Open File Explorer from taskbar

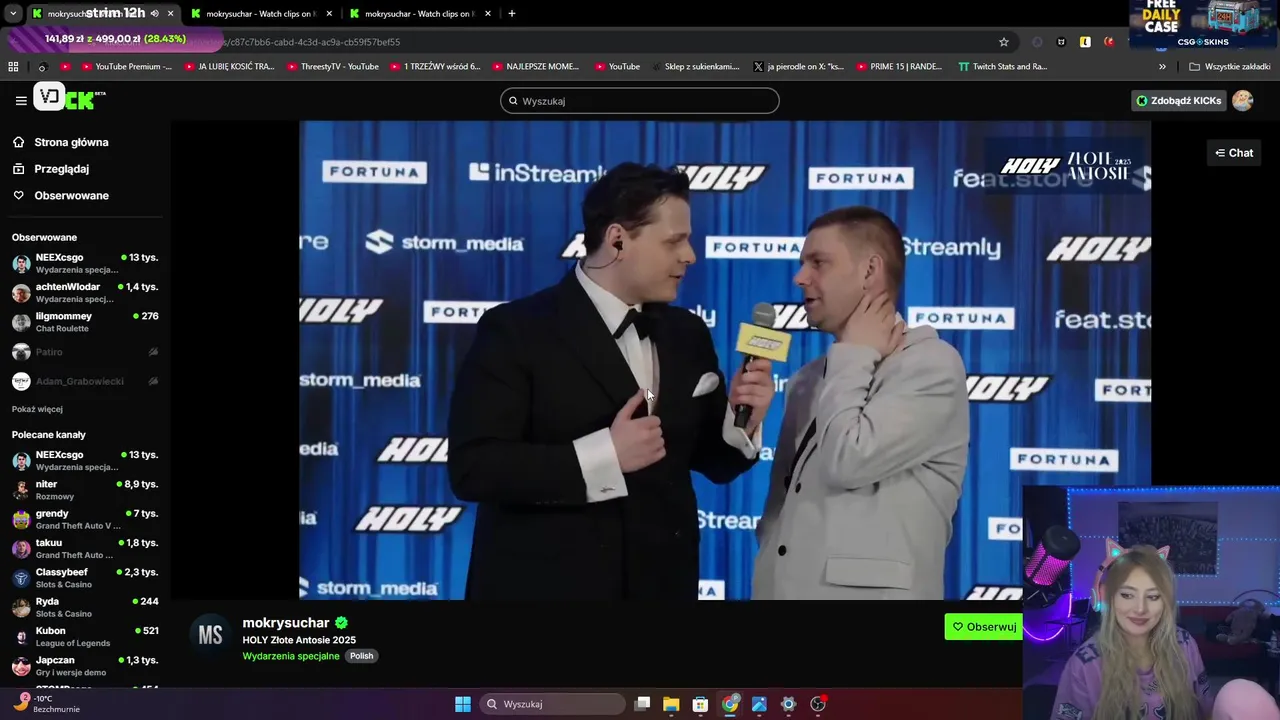671,704
